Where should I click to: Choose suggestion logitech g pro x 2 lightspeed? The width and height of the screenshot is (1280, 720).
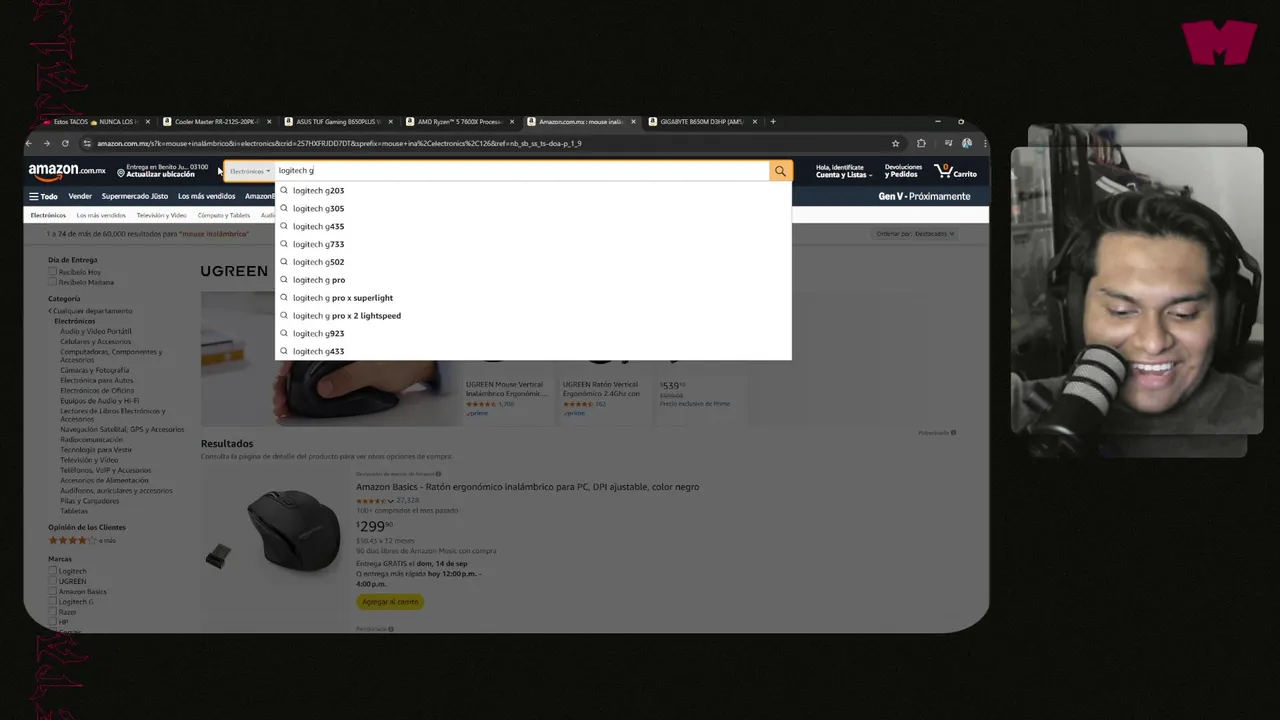[533, 316]
